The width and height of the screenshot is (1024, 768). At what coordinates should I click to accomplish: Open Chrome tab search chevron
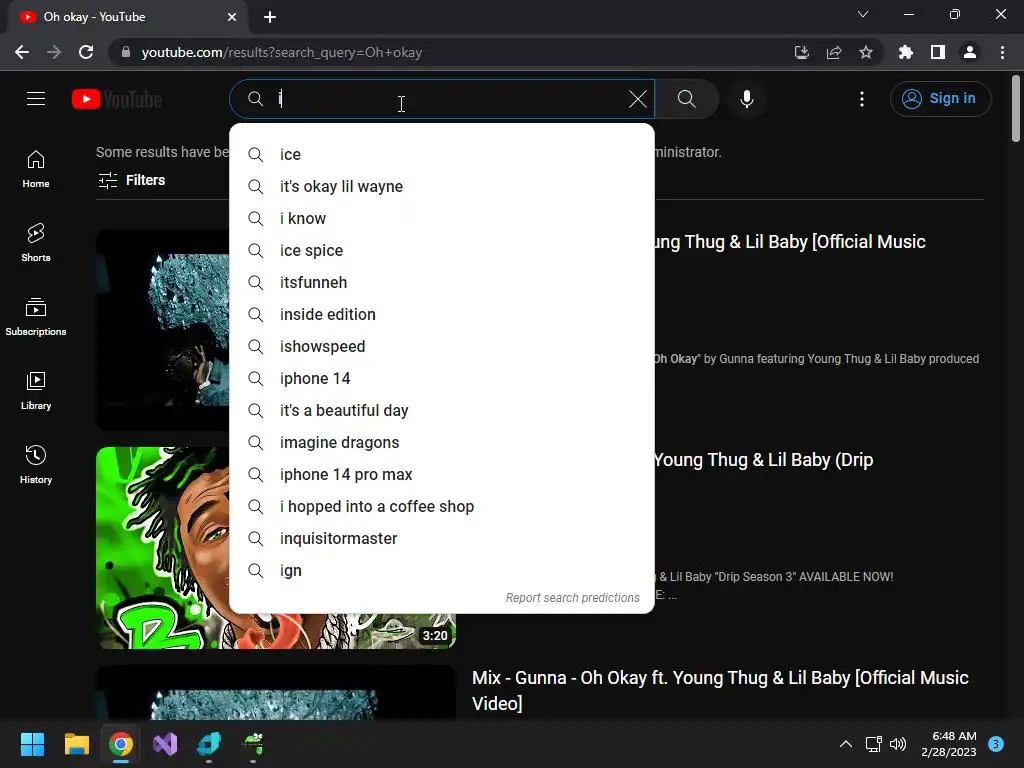863,14
